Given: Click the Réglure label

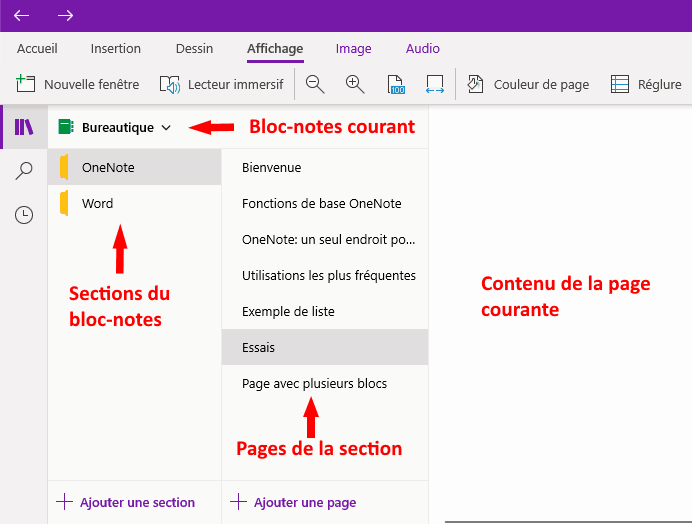Looking at the screenshot, I should [x=659, y=84].
